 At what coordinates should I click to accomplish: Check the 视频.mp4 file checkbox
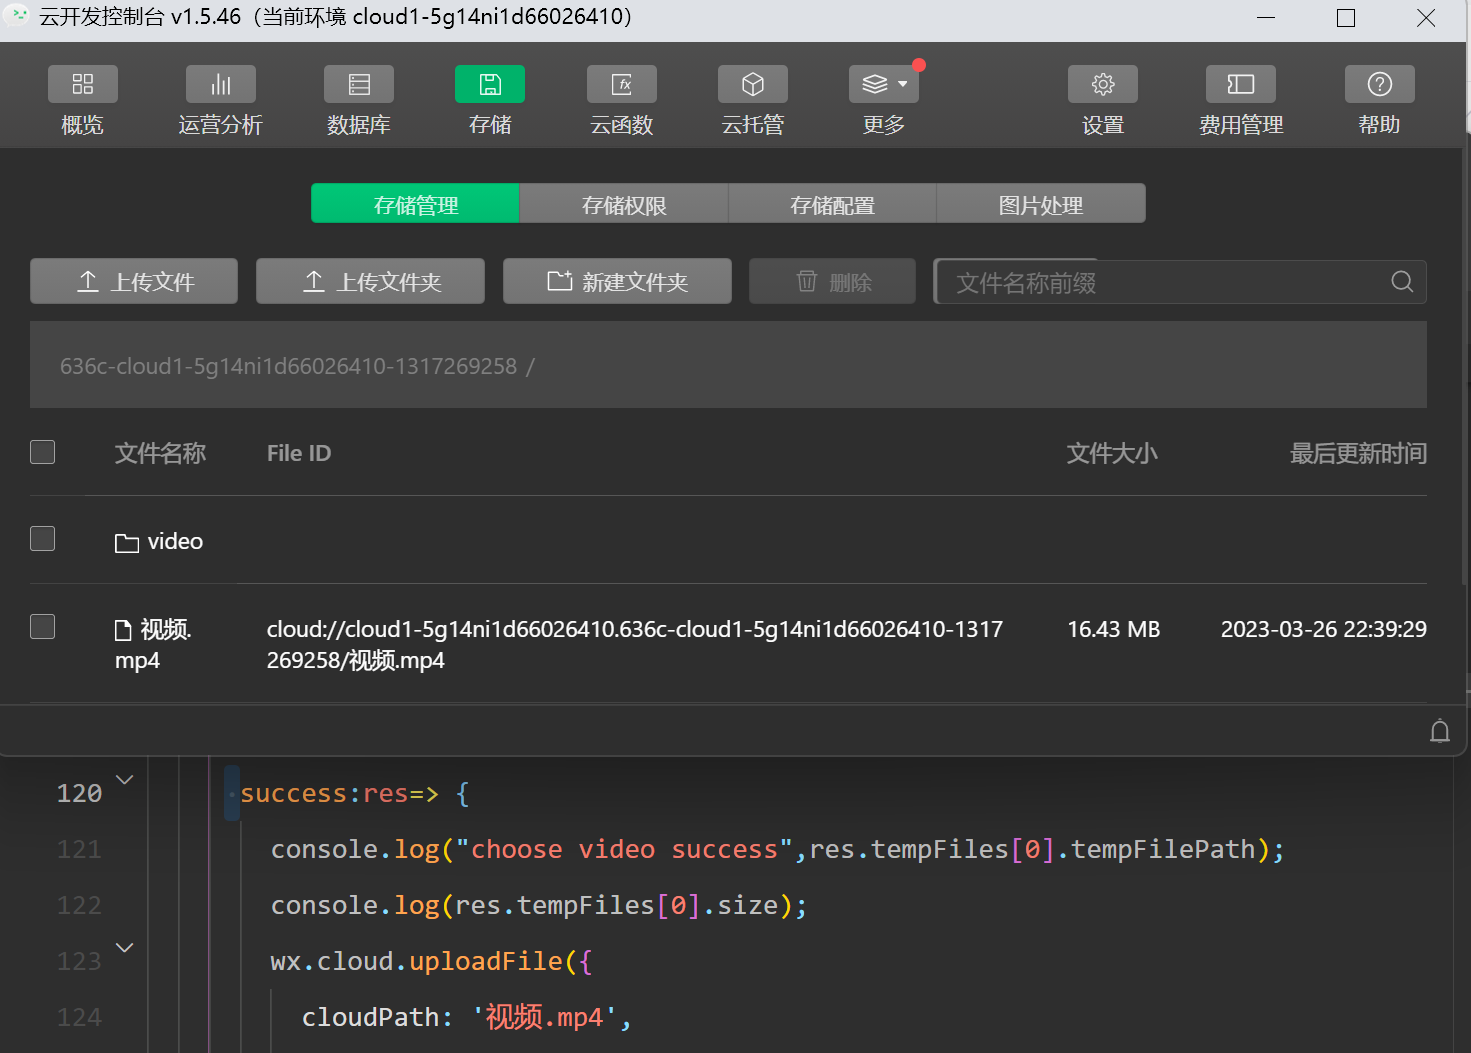point(43,627)
